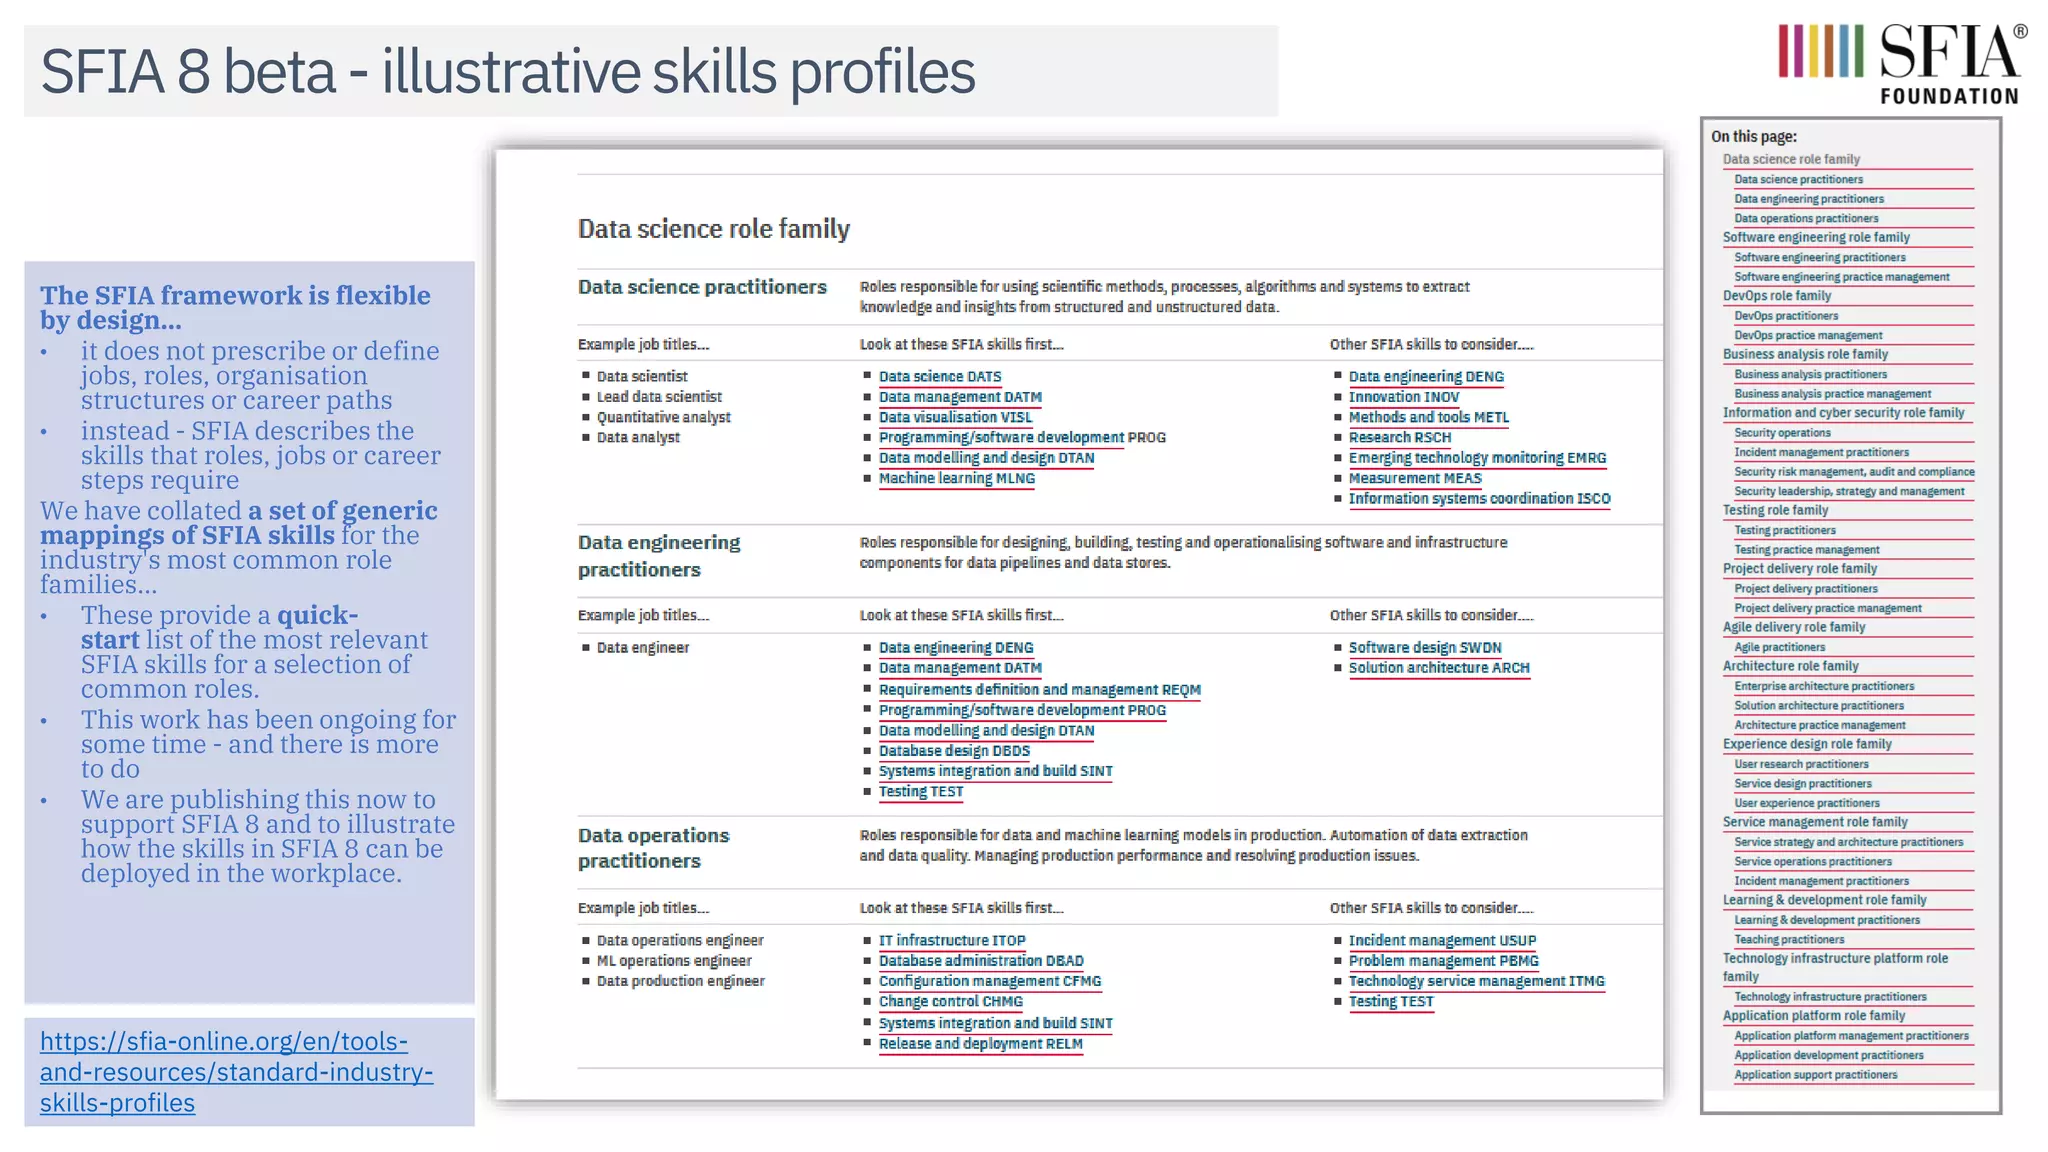Open the Data science DATS skill link
This screenshot has width=2048, height=1152.
tap(940, 377)
